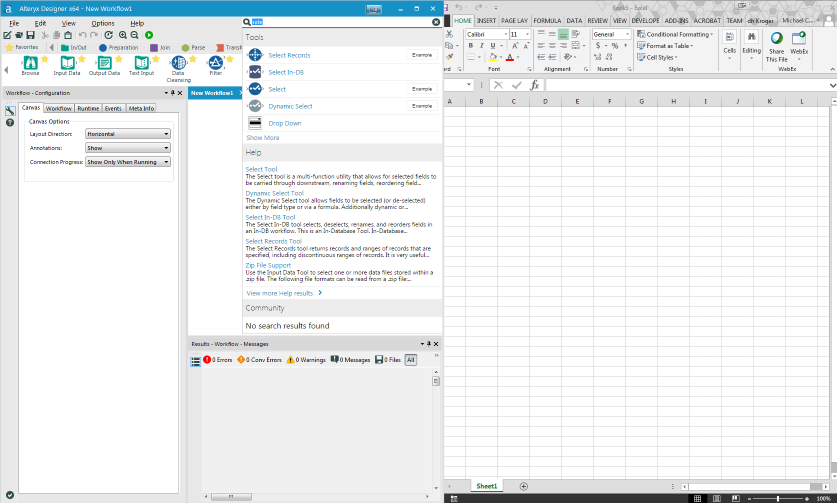Expand Format as Table dropdown

pos(665,46)
